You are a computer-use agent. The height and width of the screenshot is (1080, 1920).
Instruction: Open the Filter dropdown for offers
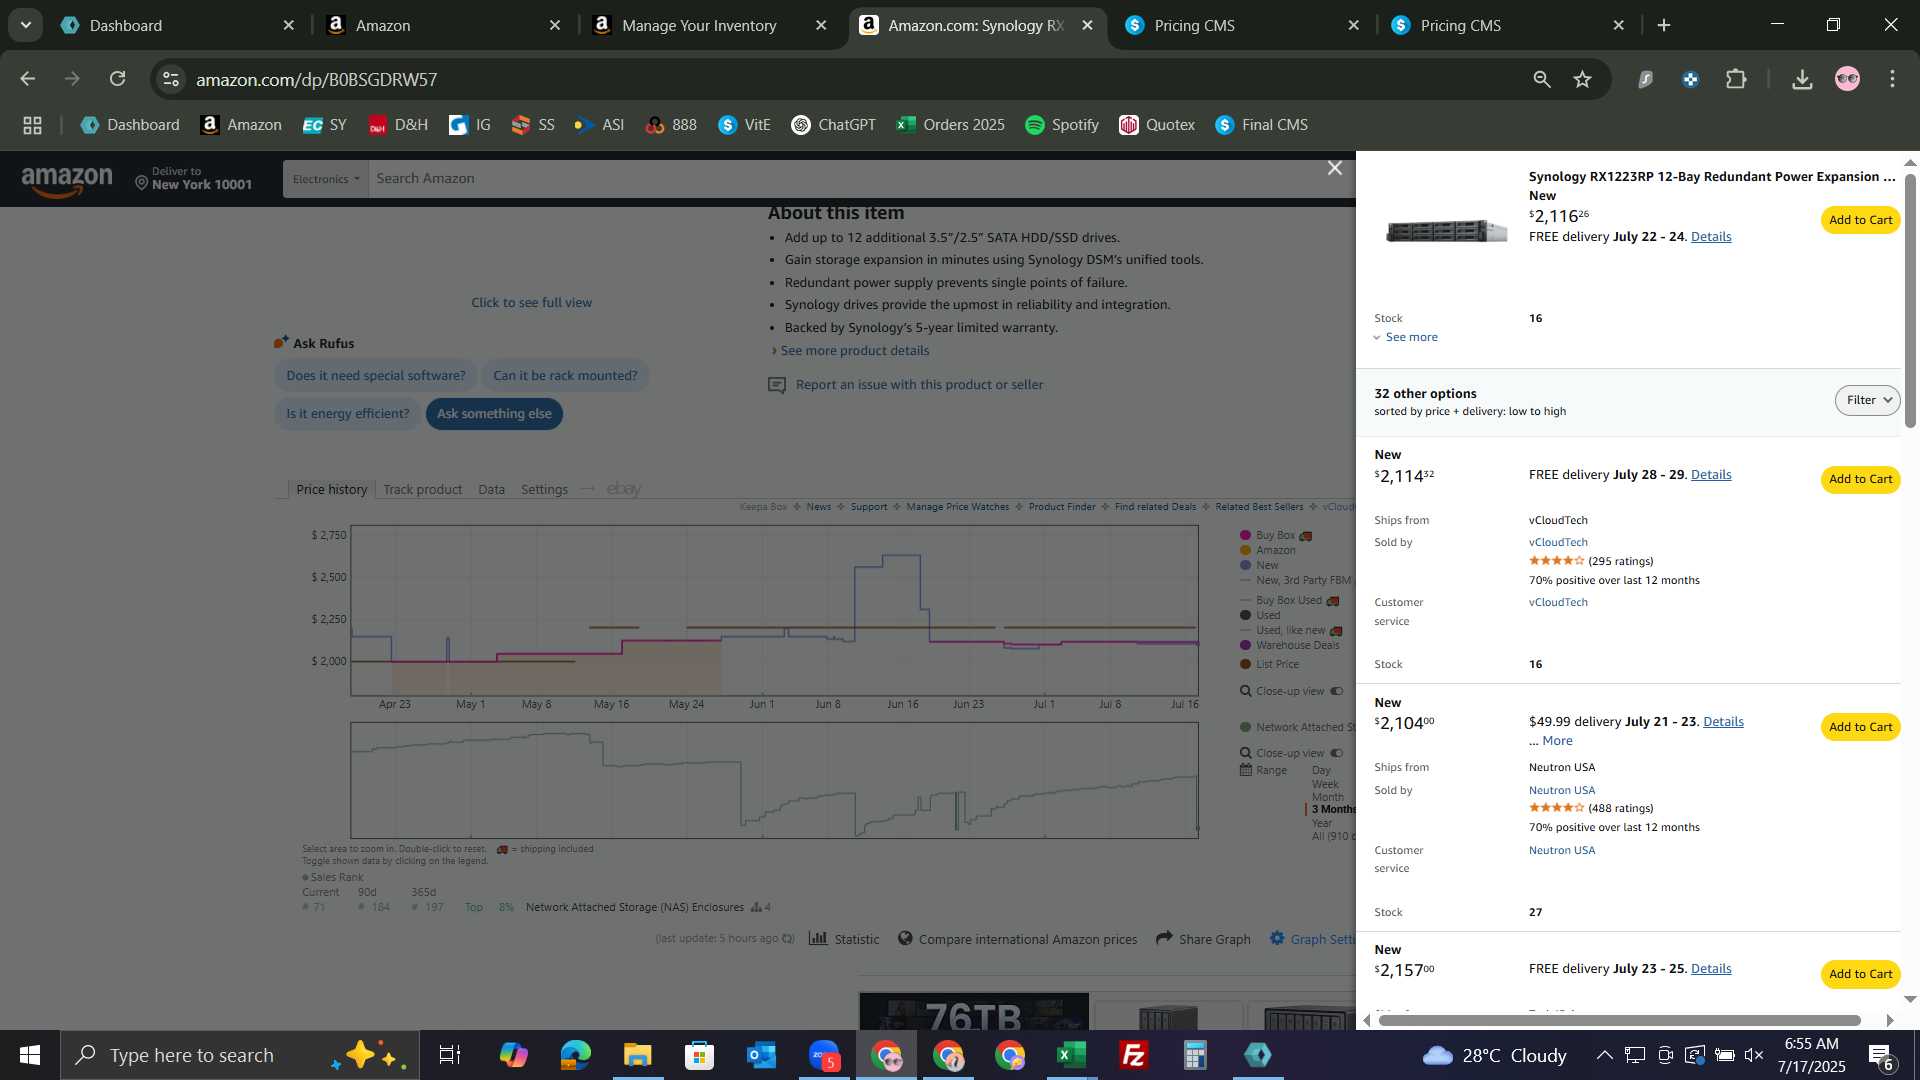pos(1867,400)
